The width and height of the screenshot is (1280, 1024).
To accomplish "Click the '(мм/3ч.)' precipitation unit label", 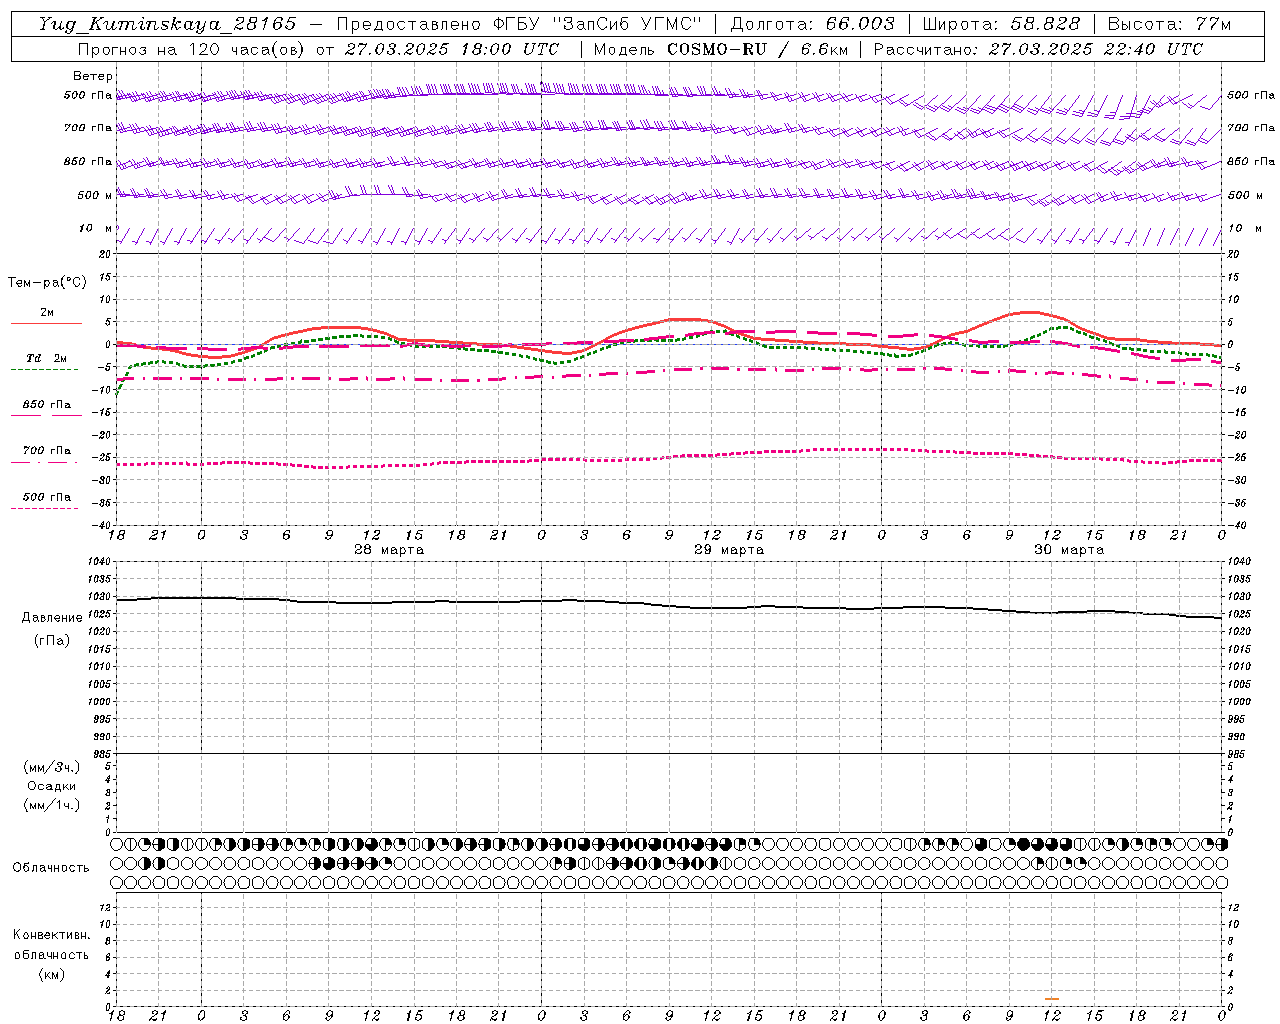I will point(52,767).
